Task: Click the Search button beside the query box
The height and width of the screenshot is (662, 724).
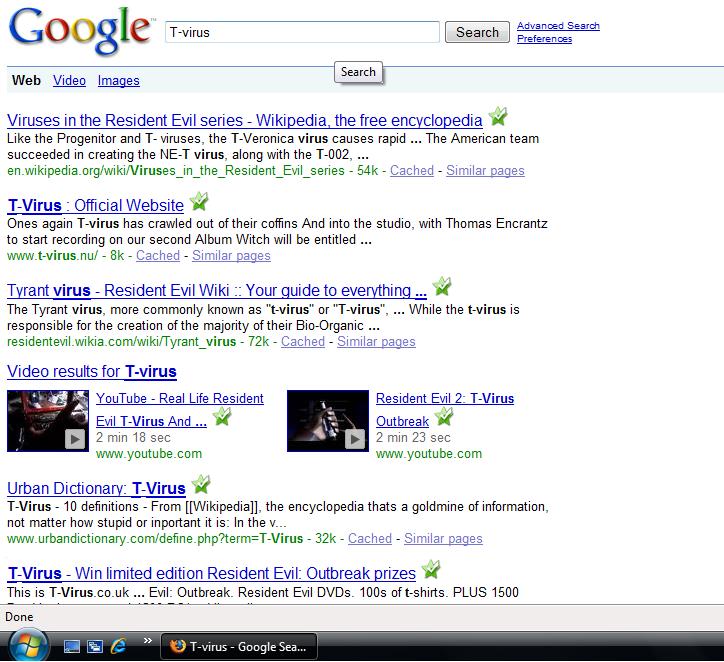Action: pos(477,32)
